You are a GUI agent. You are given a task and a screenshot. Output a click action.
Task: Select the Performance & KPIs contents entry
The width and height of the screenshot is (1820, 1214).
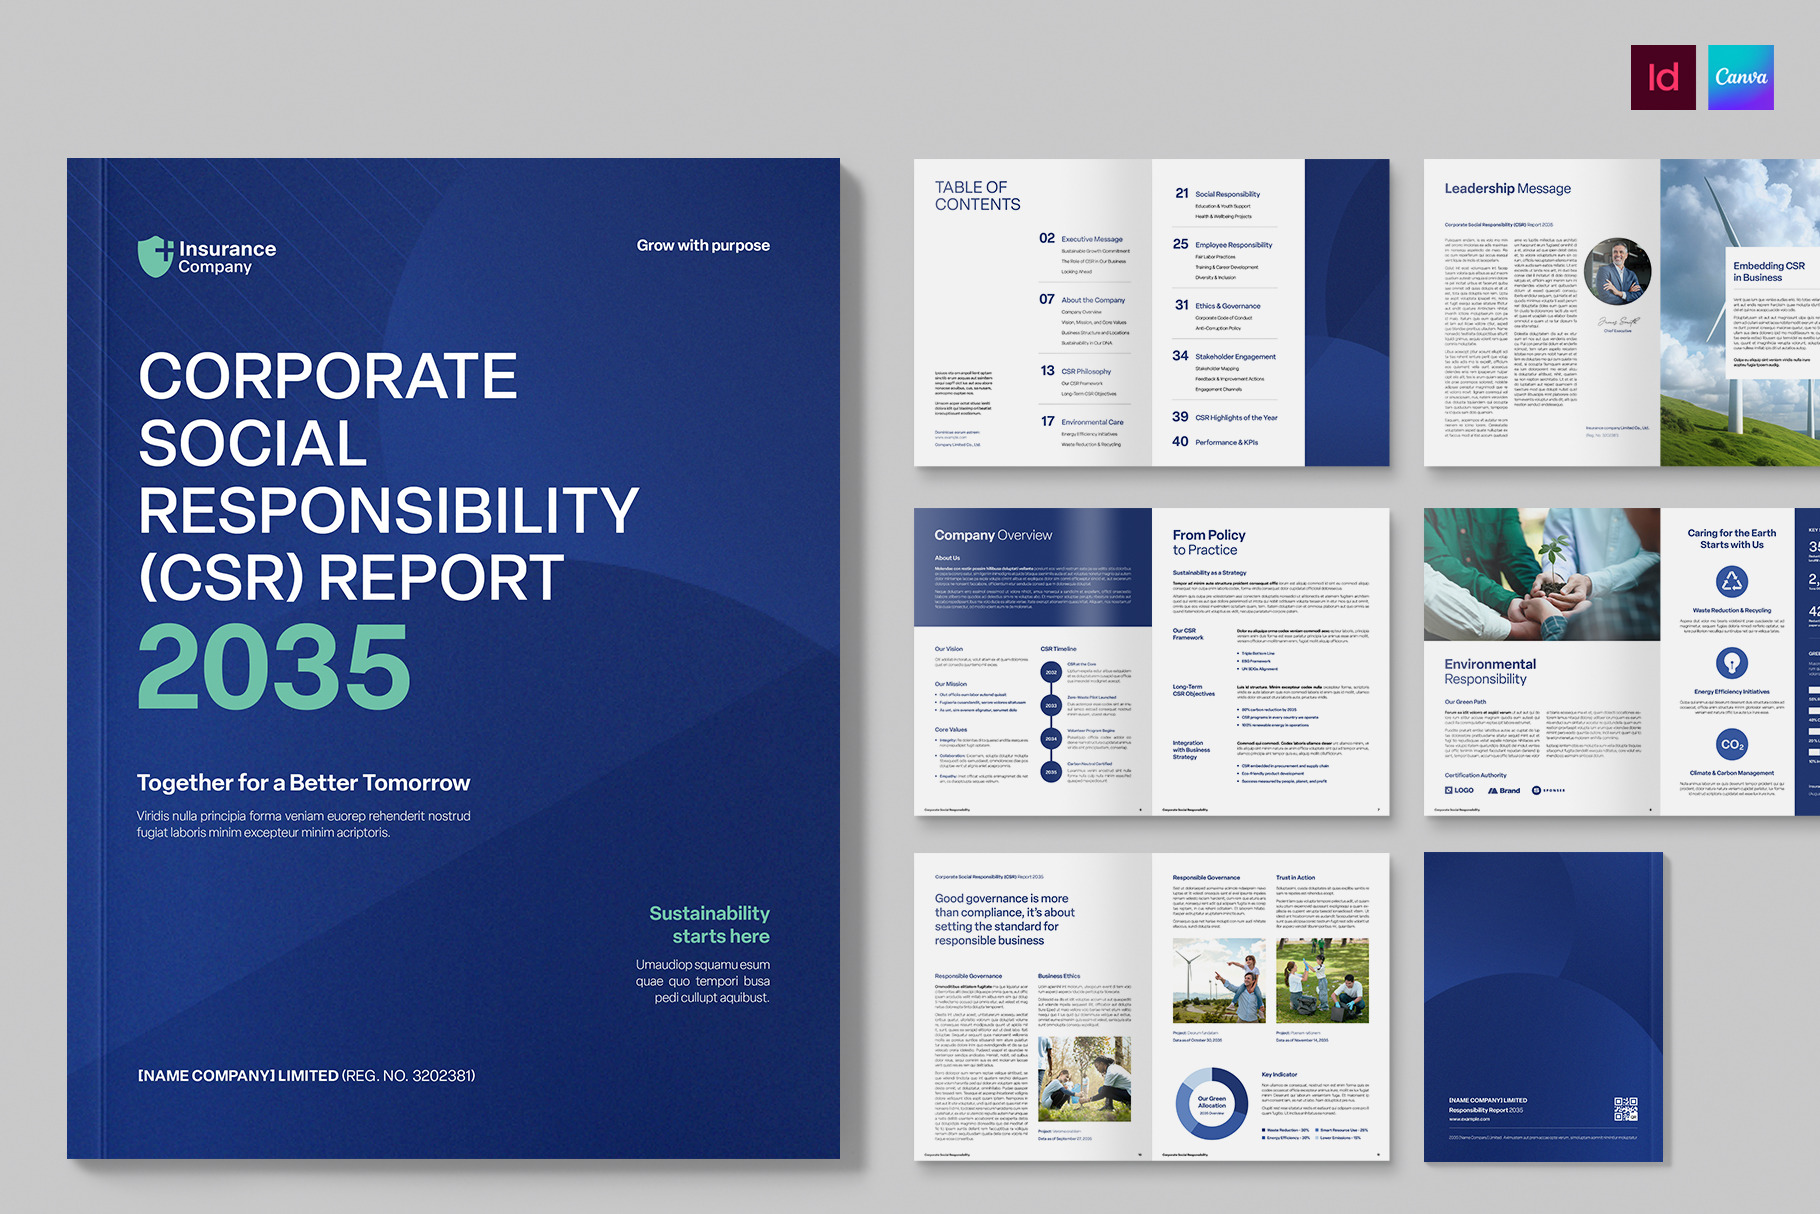click(1226, 442)
